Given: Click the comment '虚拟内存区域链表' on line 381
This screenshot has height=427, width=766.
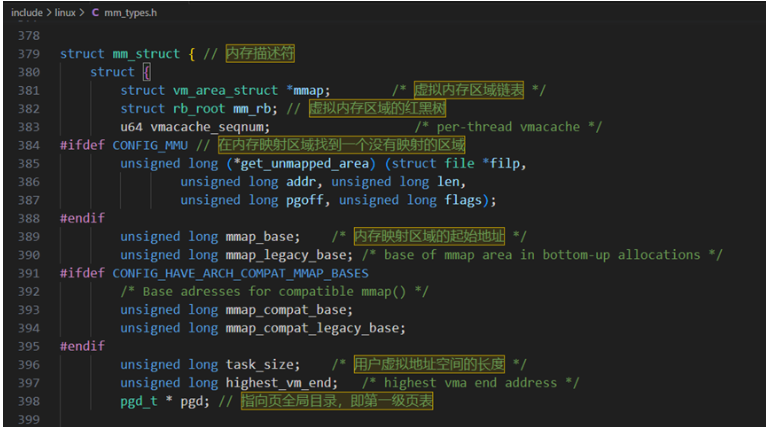Looking at the screenshot, I should (x=468, y=90).
